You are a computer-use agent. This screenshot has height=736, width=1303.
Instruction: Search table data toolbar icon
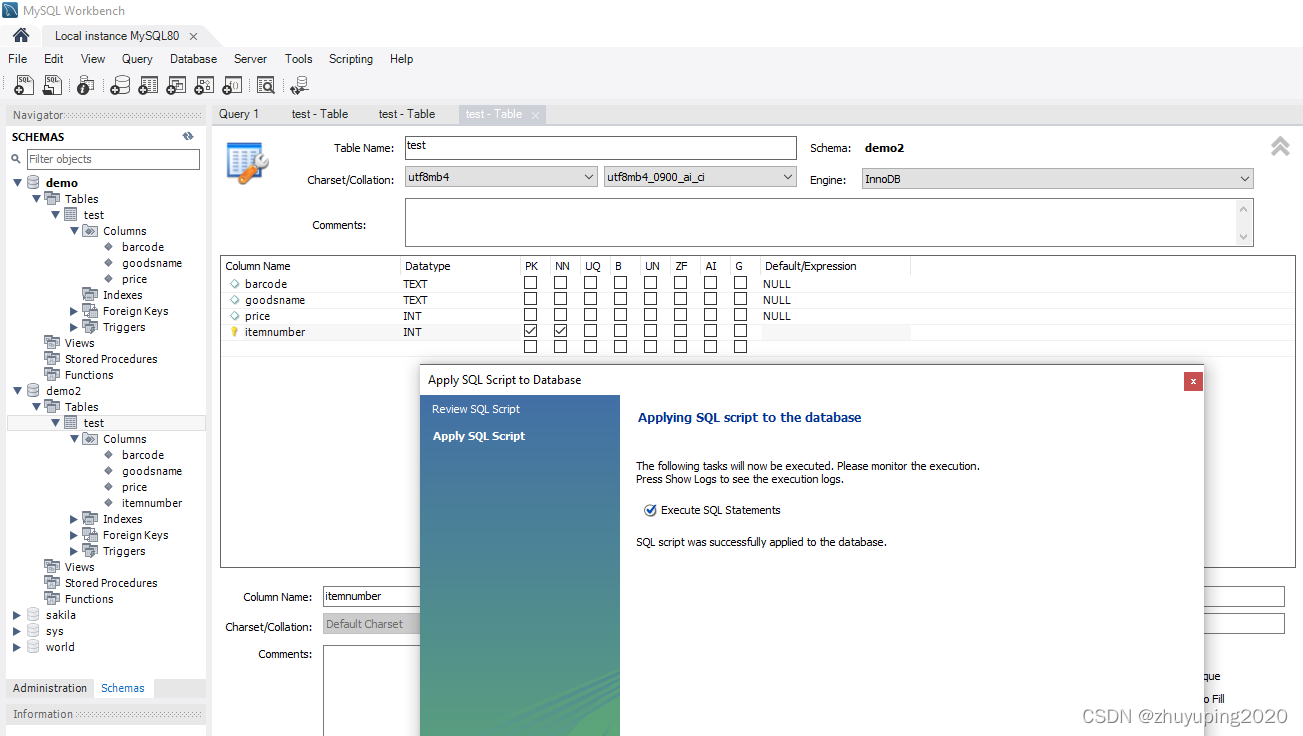[x=265, y=86]
